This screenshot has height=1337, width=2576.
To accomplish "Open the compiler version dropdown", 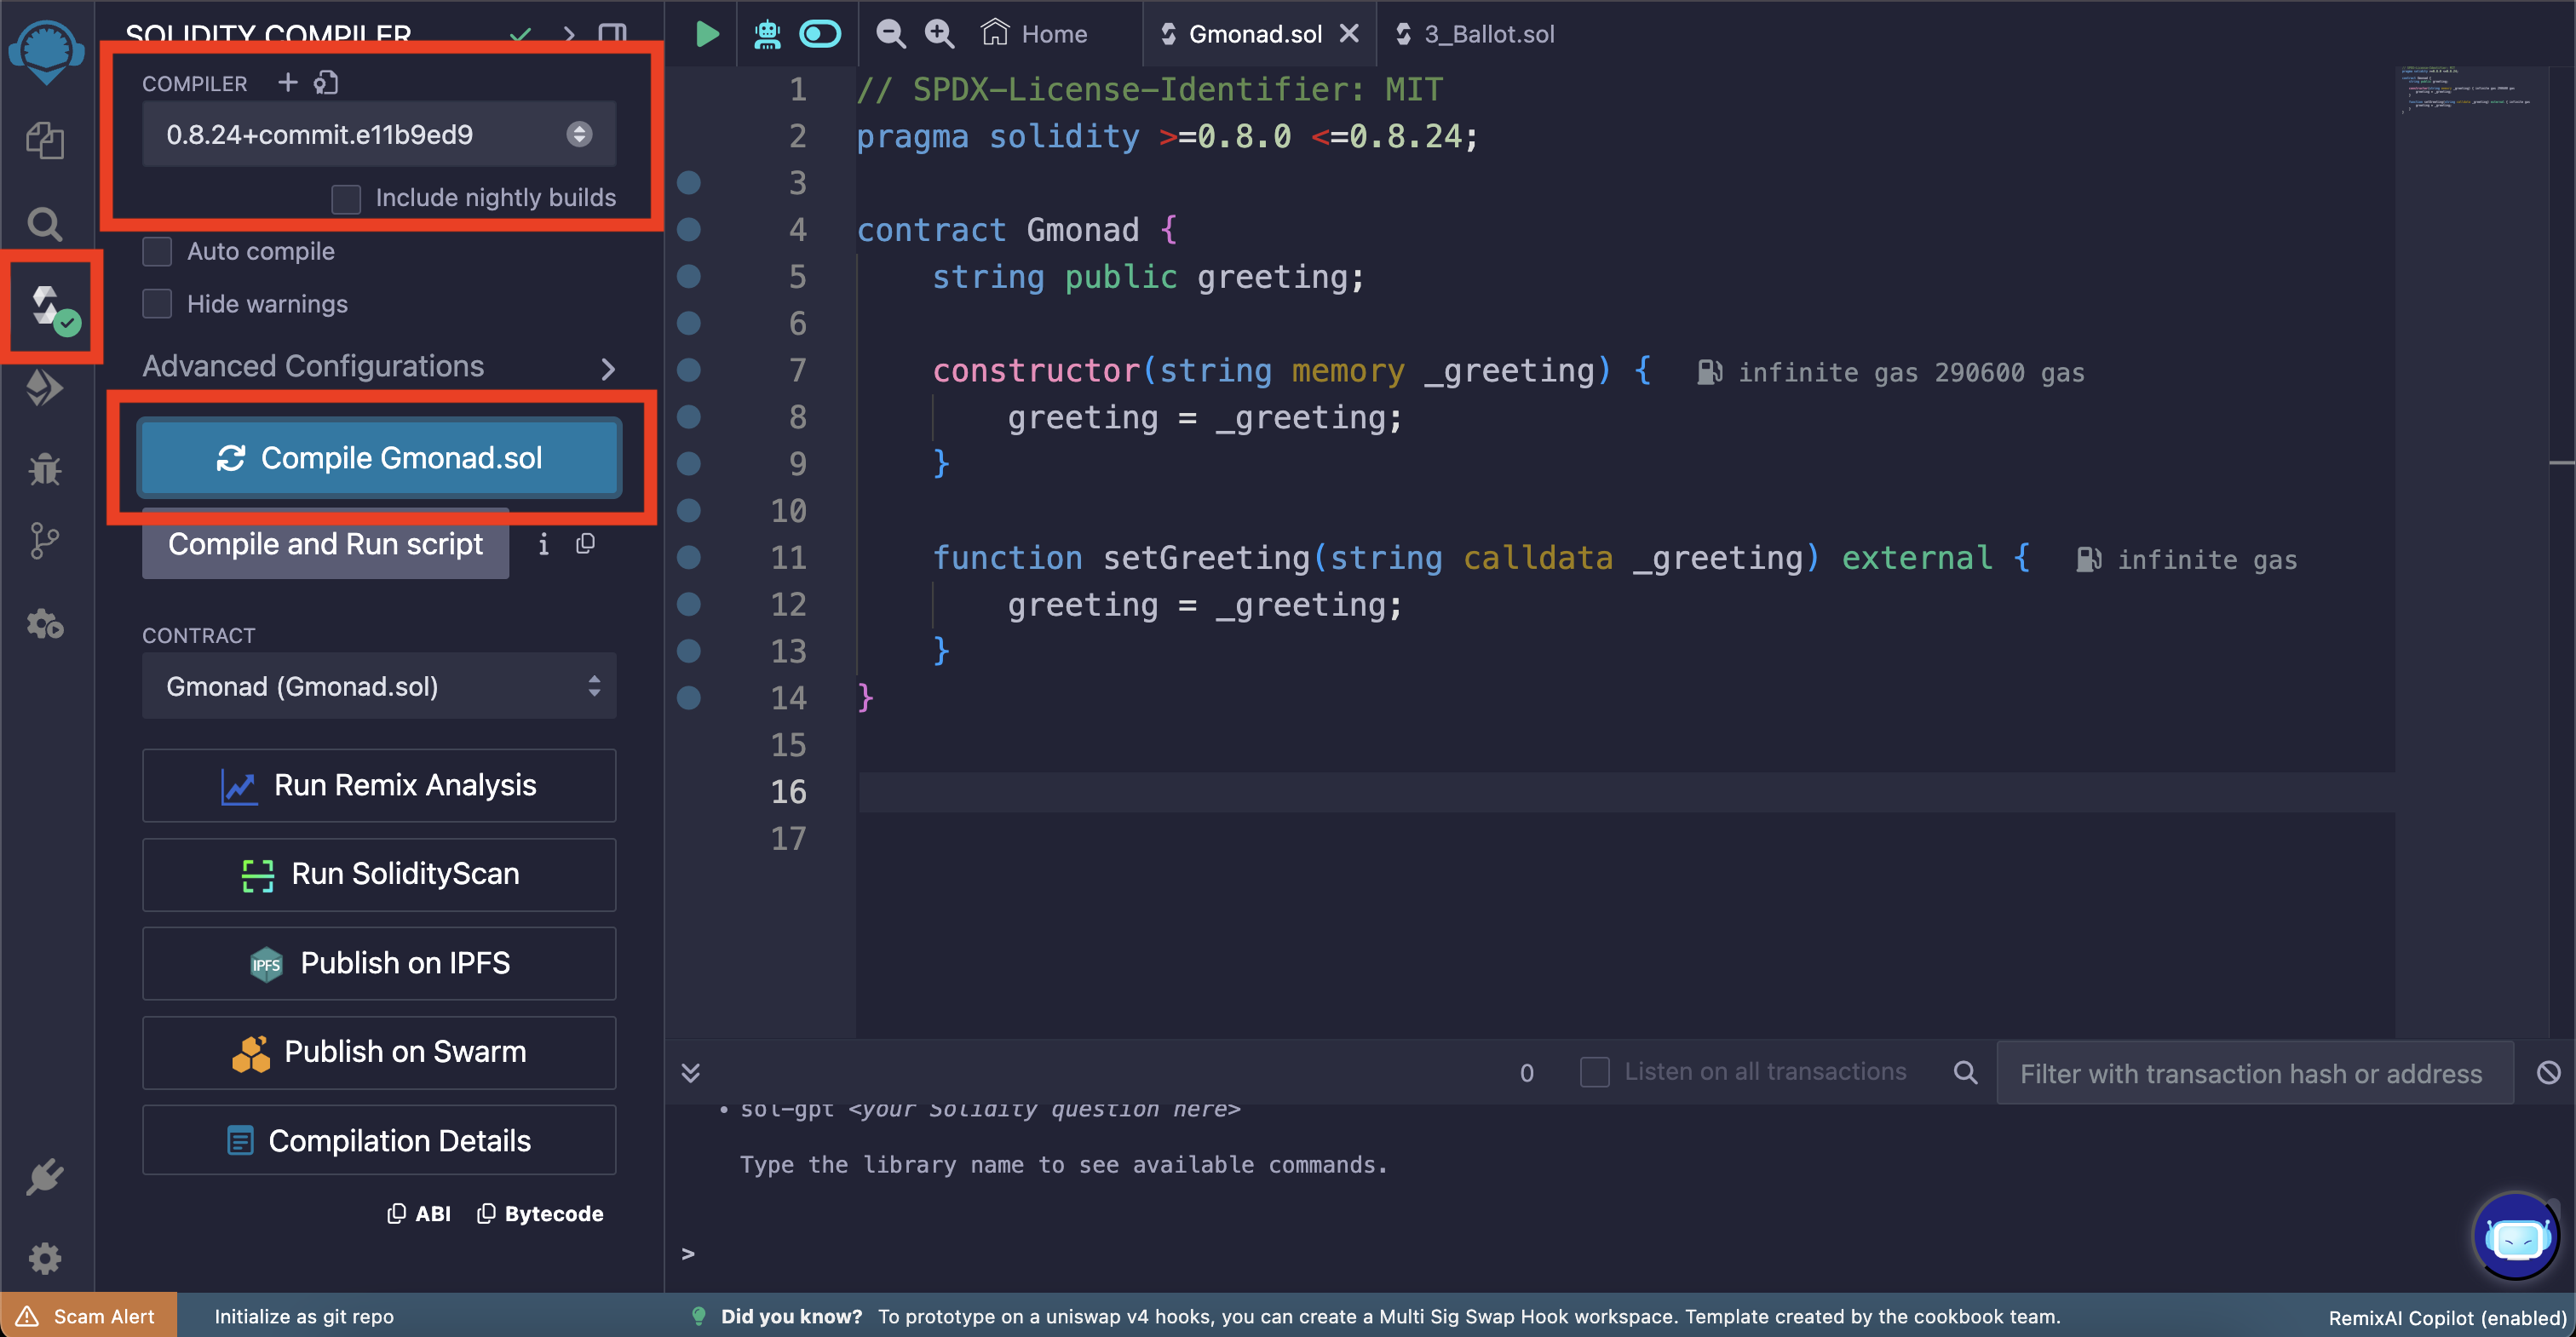I will tap(378, 134).
